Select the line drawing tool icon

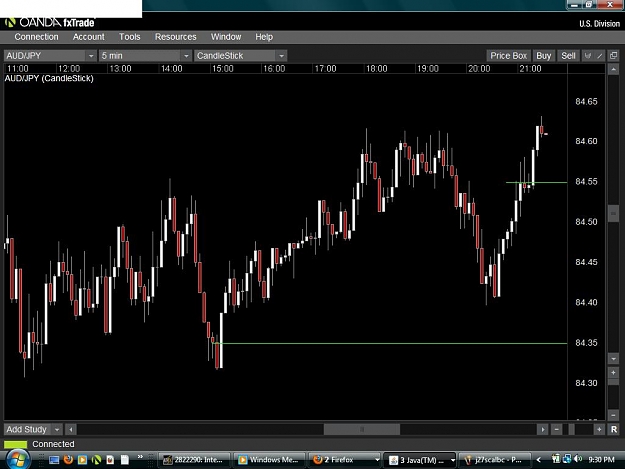600,56
